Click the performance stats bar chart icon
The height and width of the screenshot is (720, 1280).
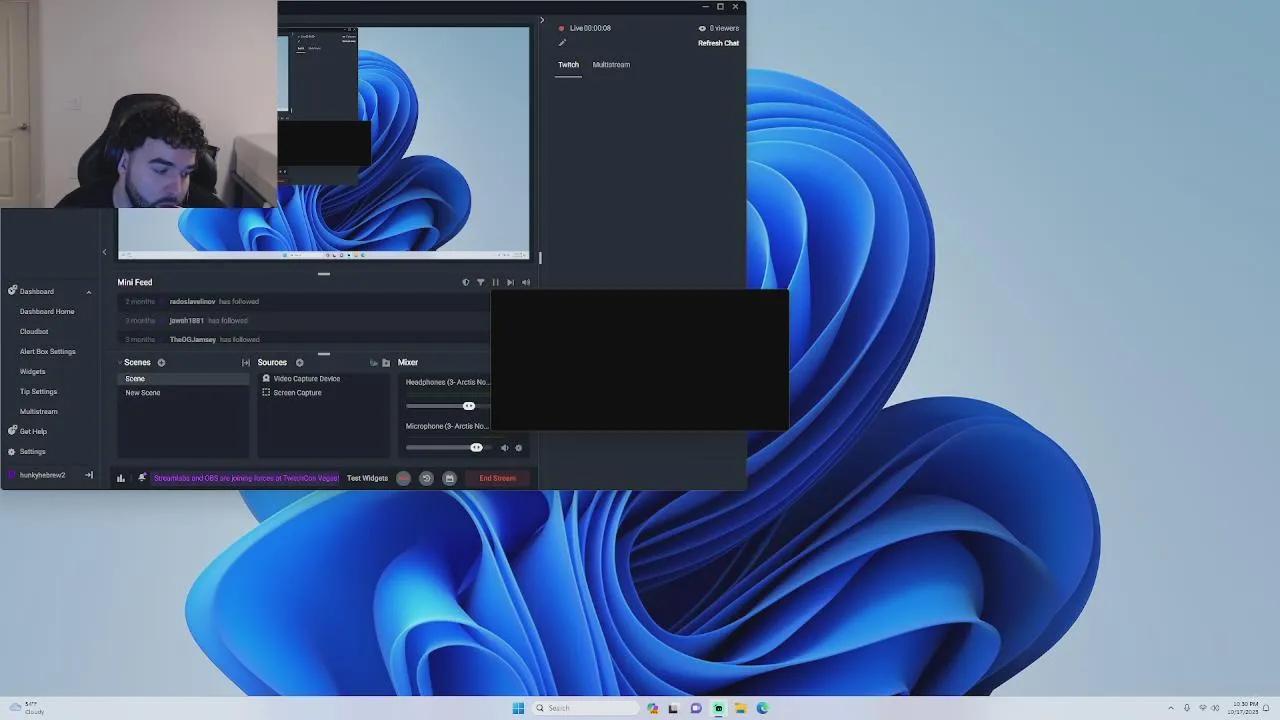(x=121, y=478)
